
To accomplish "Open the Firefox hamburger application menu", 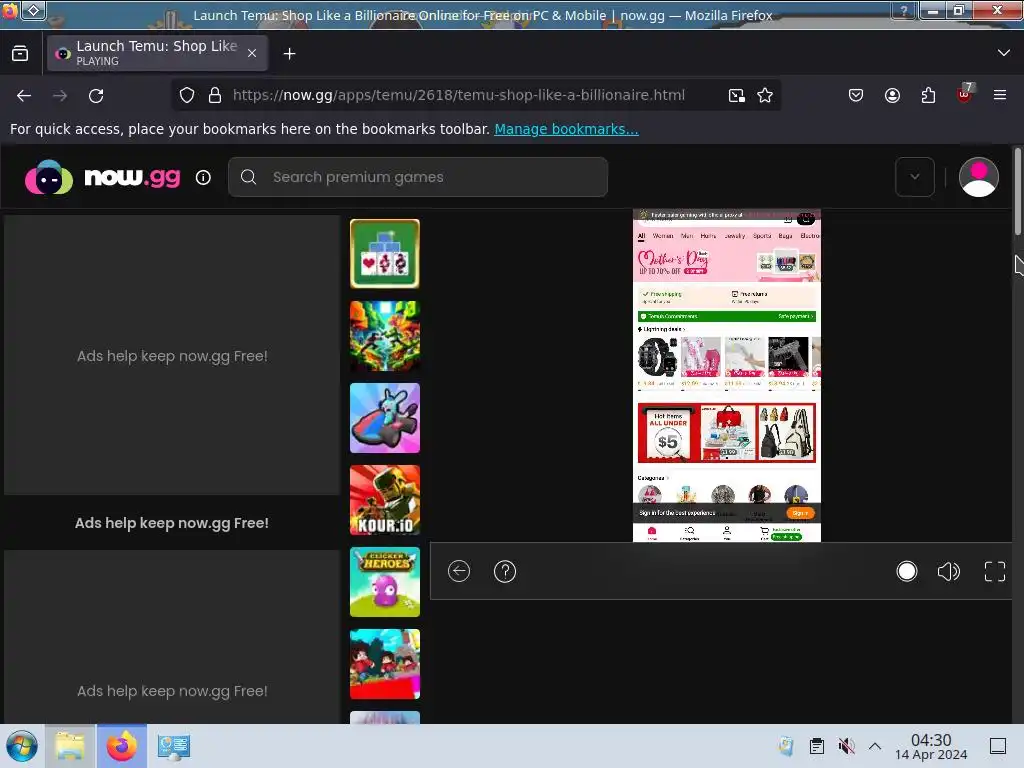I will coord(1000,95).
